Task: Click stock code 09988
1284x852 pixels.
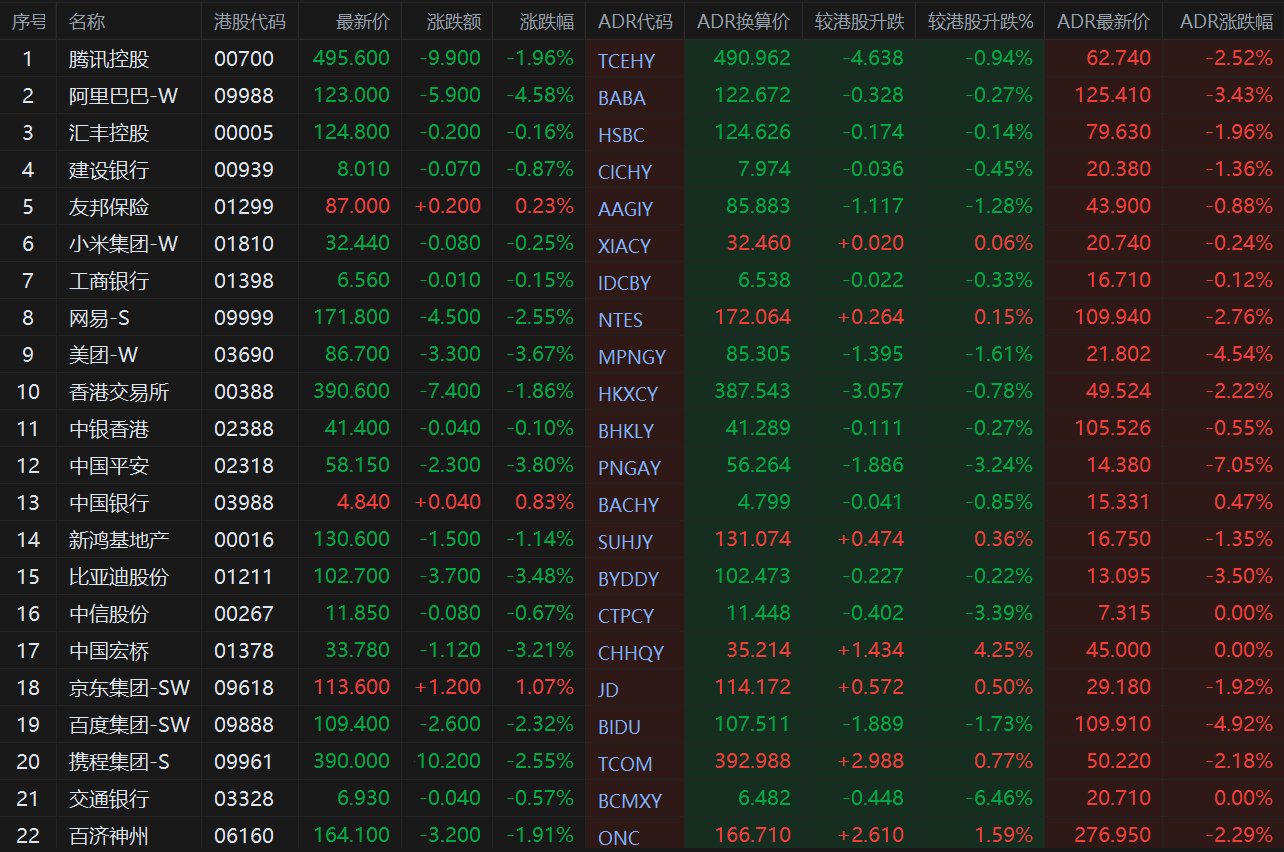Action: (243, 96)
